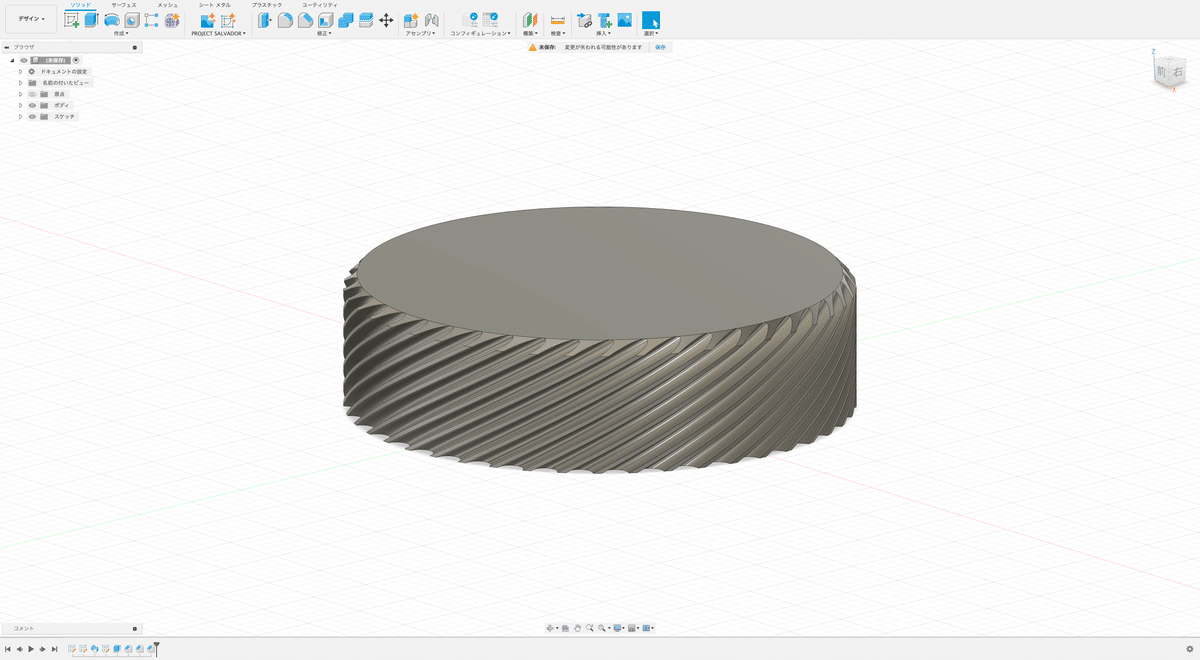
Task: Select the Hole tool icon
Action: 132,20
